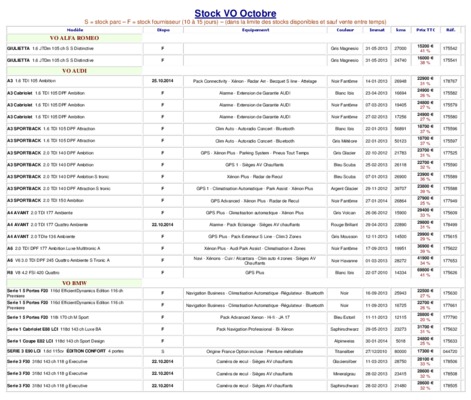Select the VO BMW section heading
471x400 pixels.
point(74,283)
